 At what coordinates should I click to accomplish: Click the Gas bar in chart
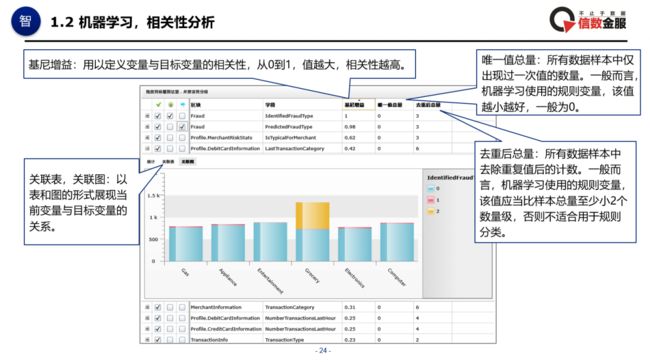pyautogui.click(x=186, y=244)
